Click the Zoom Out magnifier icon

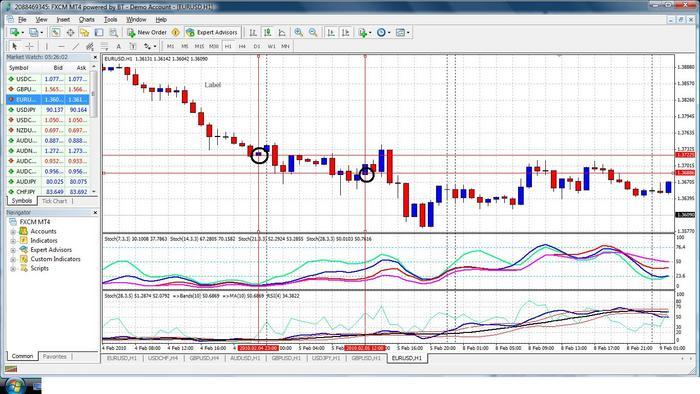tap(313, 32)
